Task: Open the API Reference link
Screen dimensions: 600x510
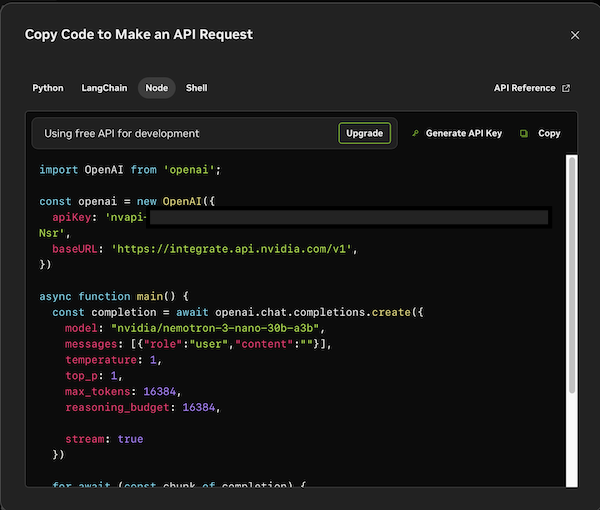Action: [532, 88]
